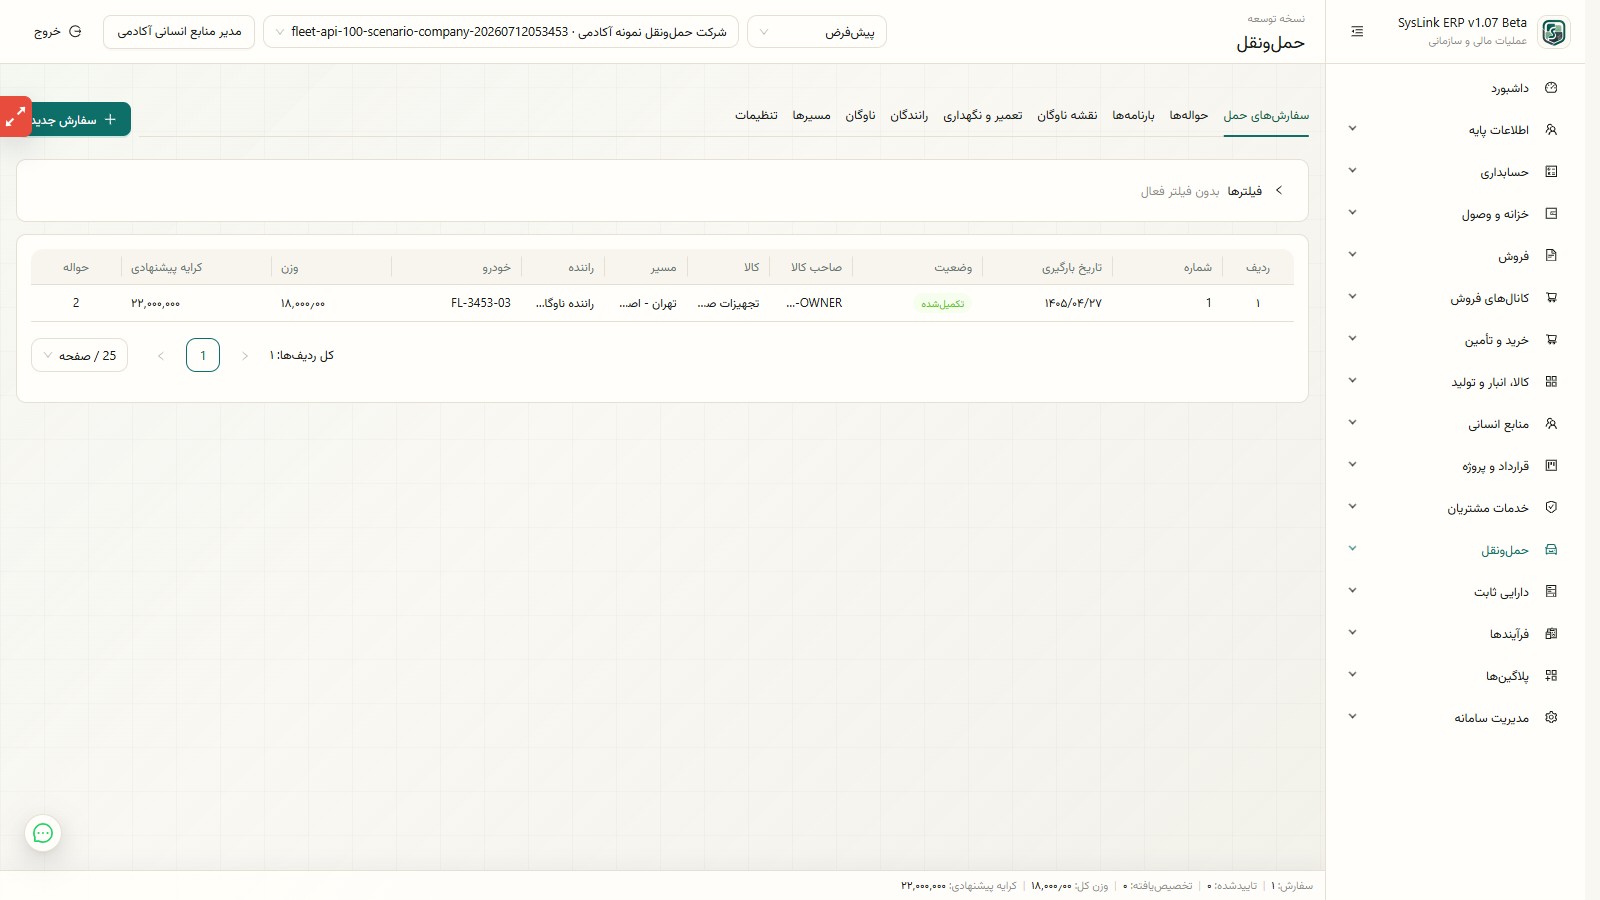Click the کالا، انبار و تولید grid icon

pyautogui.click(x=1551, y=382)
